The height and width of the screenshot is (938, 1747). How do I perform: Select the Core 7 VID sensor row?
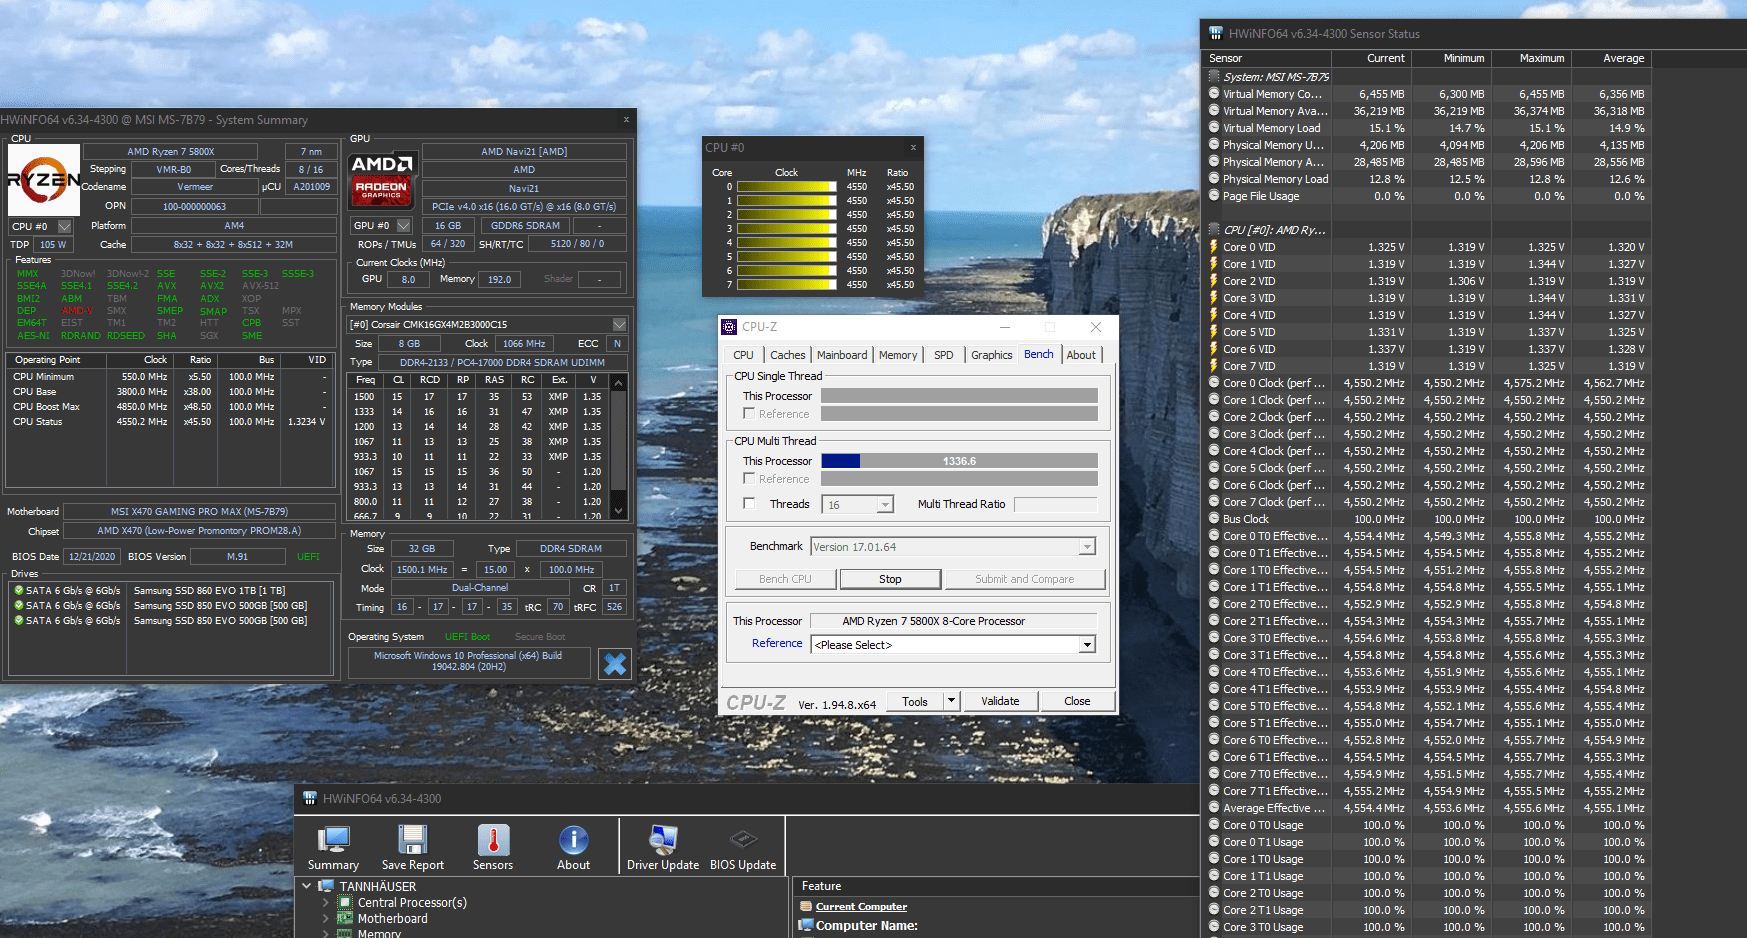point(1428,366)
